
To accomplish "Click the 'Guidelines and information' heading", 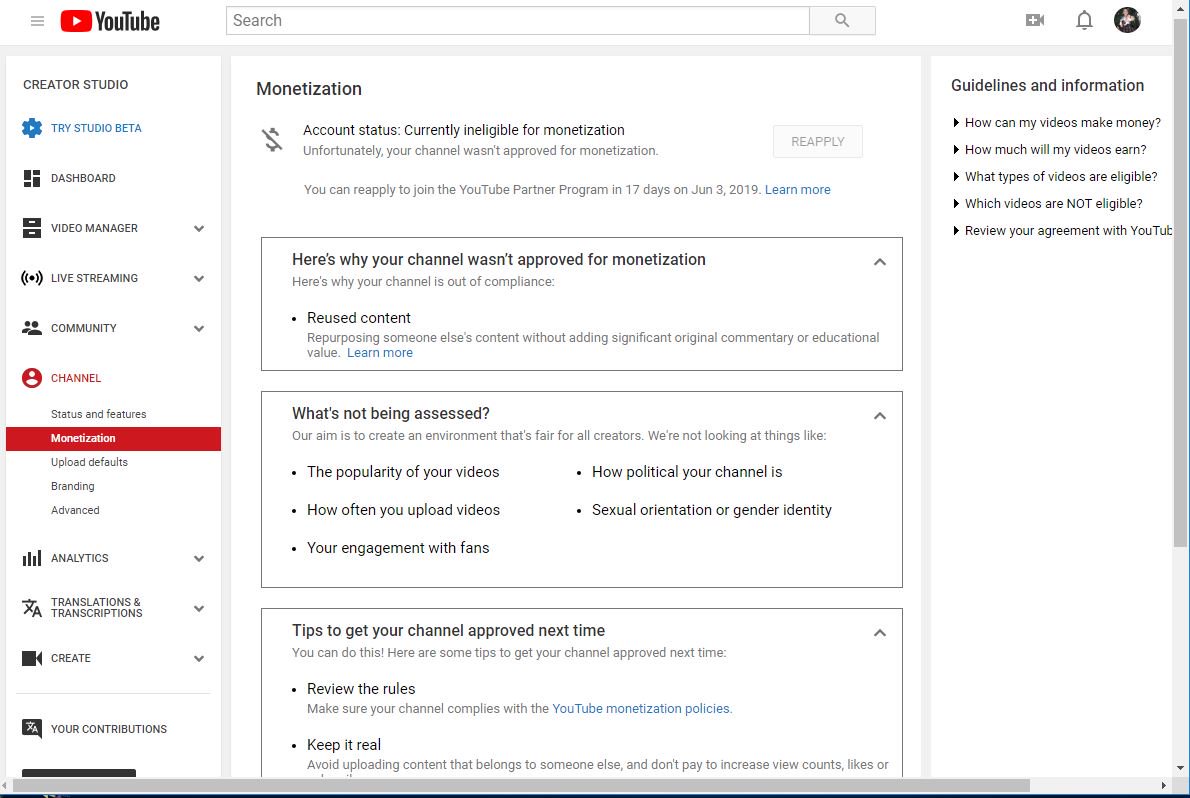I will 1047,86.
